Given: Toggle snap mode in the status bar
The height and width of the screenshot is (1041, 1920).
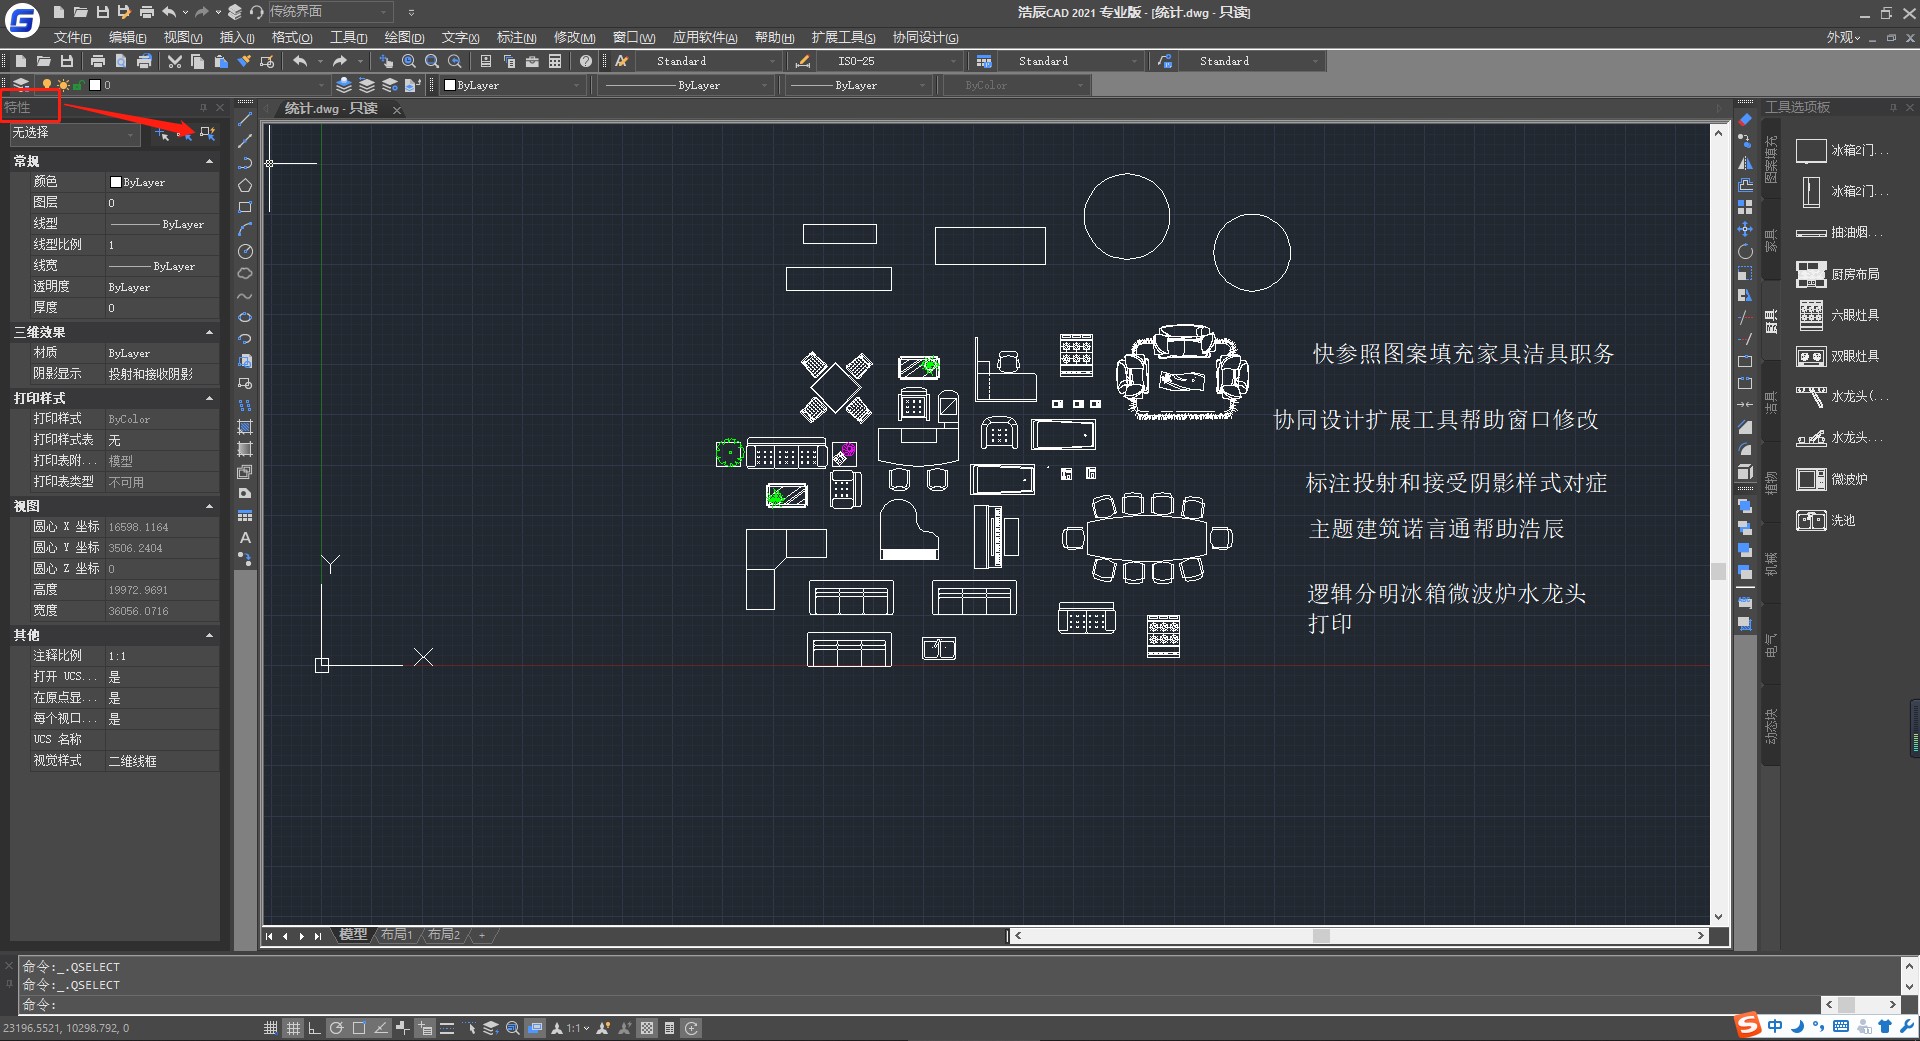Looking at the screenshot, I should (271, 1027).
